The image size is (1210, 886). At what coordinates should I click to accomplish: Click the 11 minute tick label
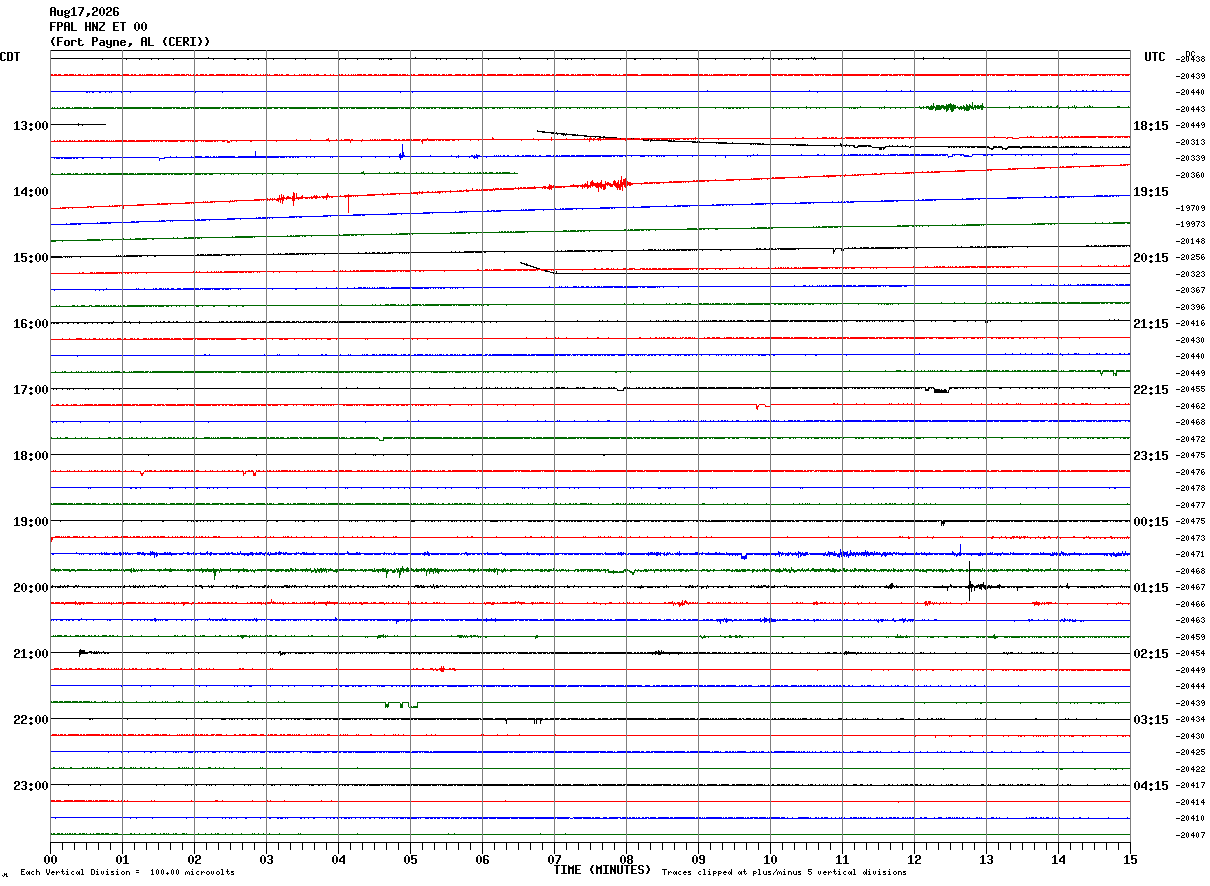(842, 859)
